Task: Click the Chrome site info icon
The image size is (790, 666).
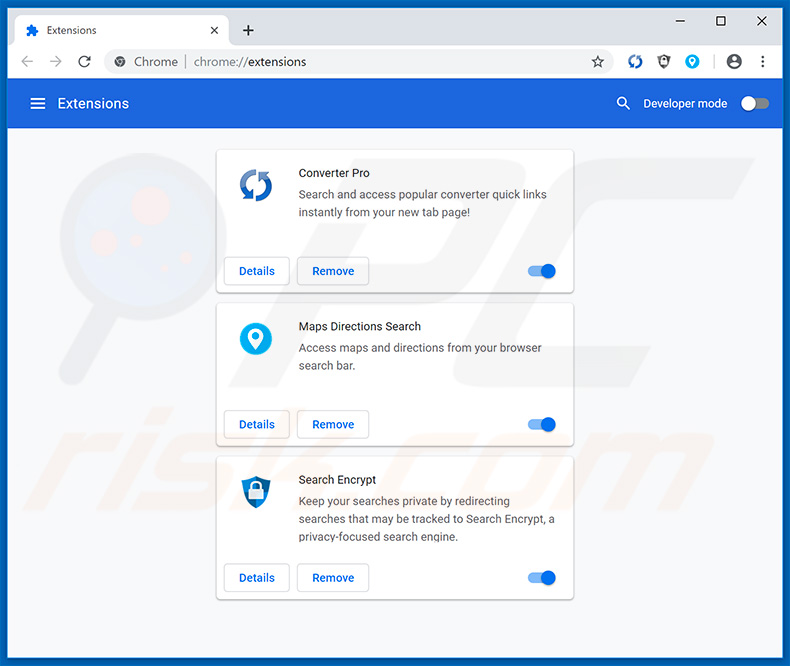Action: click(120, 61)
